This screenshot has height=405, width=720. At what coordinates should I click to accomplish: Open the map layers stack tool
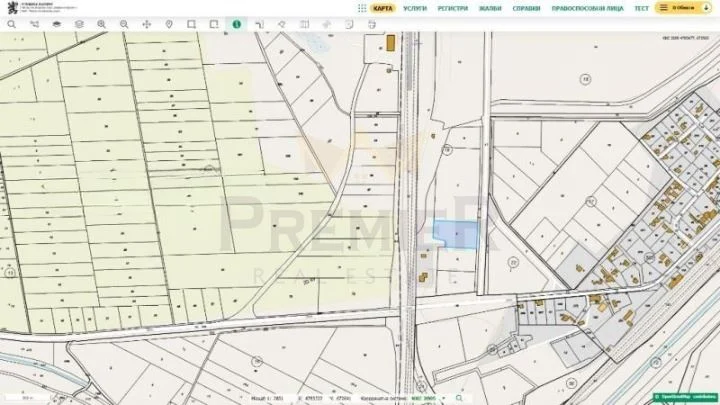point(79,23)
